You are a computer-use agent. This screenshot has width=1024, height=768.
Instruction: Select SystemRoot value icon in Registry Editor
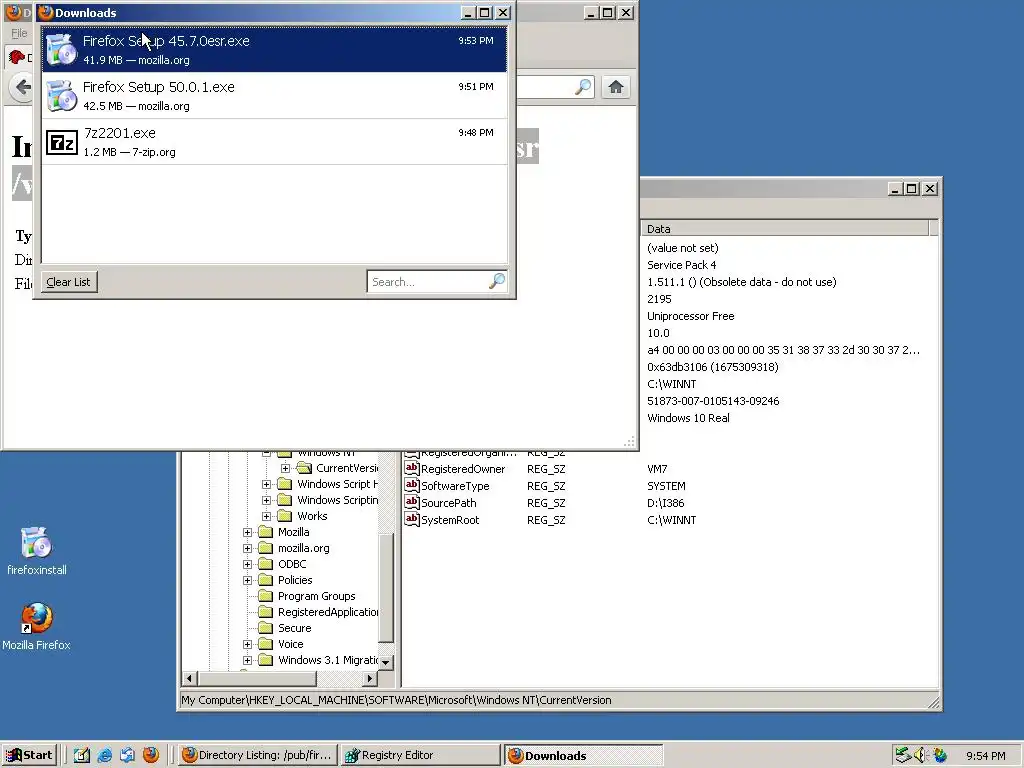(x=411, y=519)
